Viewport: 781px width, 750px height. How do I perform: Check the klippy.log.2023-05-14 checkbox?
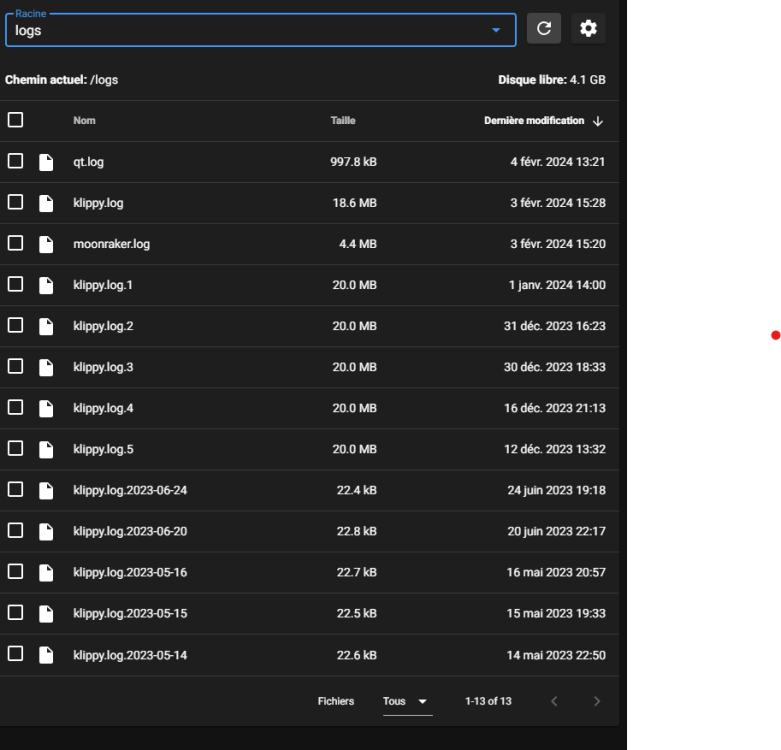pos(15,654)
